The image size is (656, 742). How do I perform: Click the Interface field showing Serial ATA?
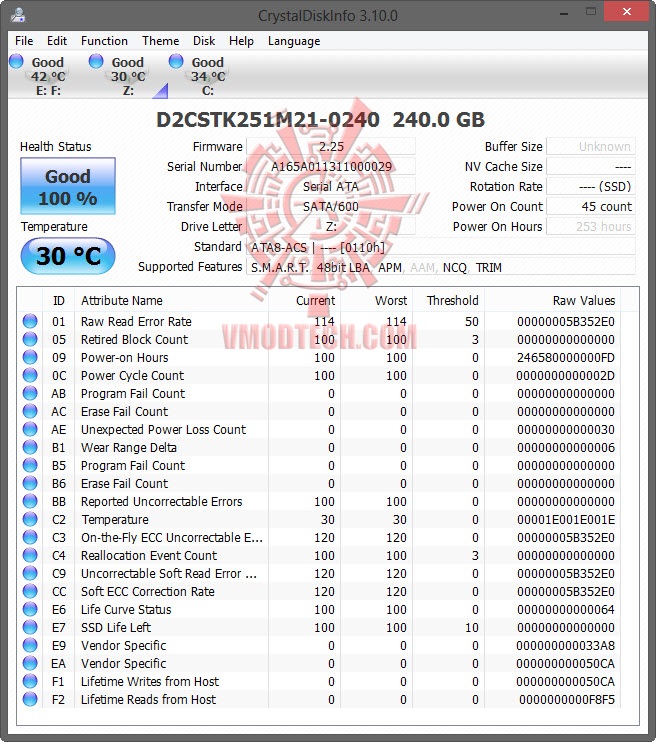coord(331,186)
